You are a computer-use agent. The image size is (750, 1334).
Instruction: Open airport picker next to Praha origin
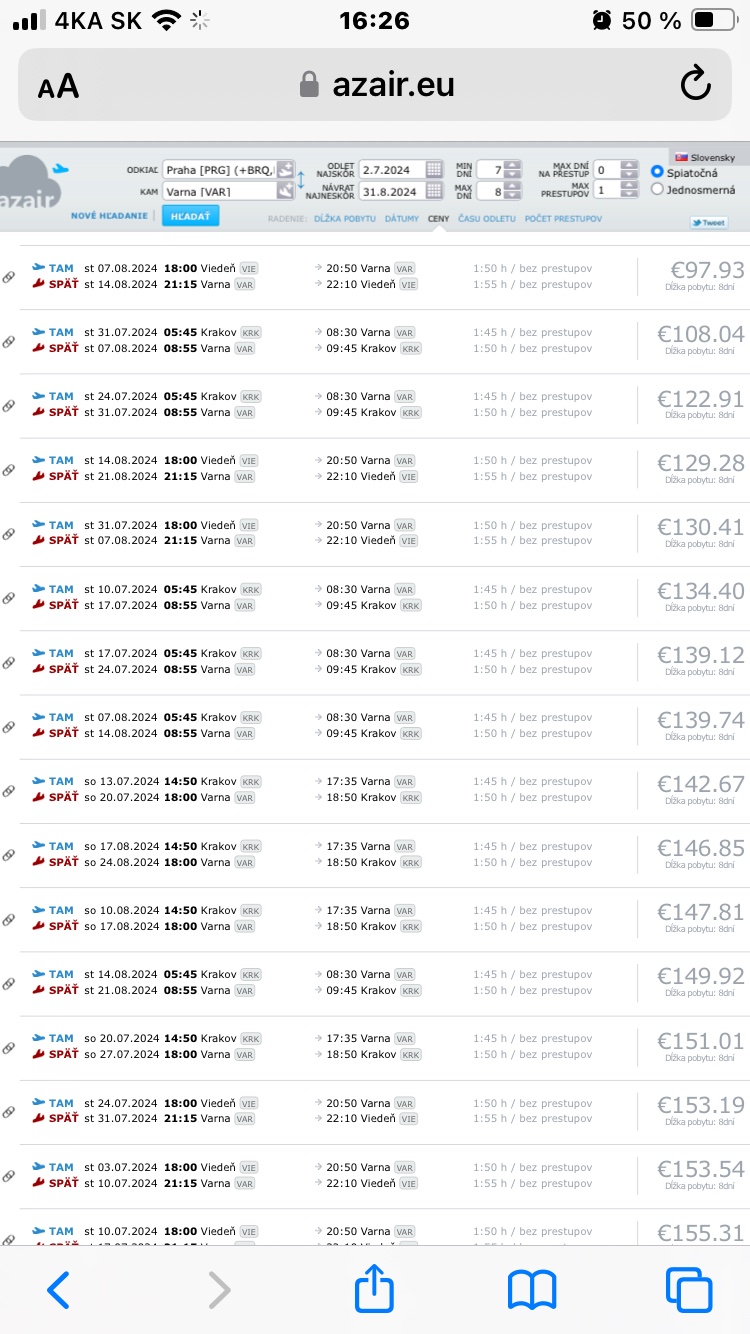pos(285,169)
